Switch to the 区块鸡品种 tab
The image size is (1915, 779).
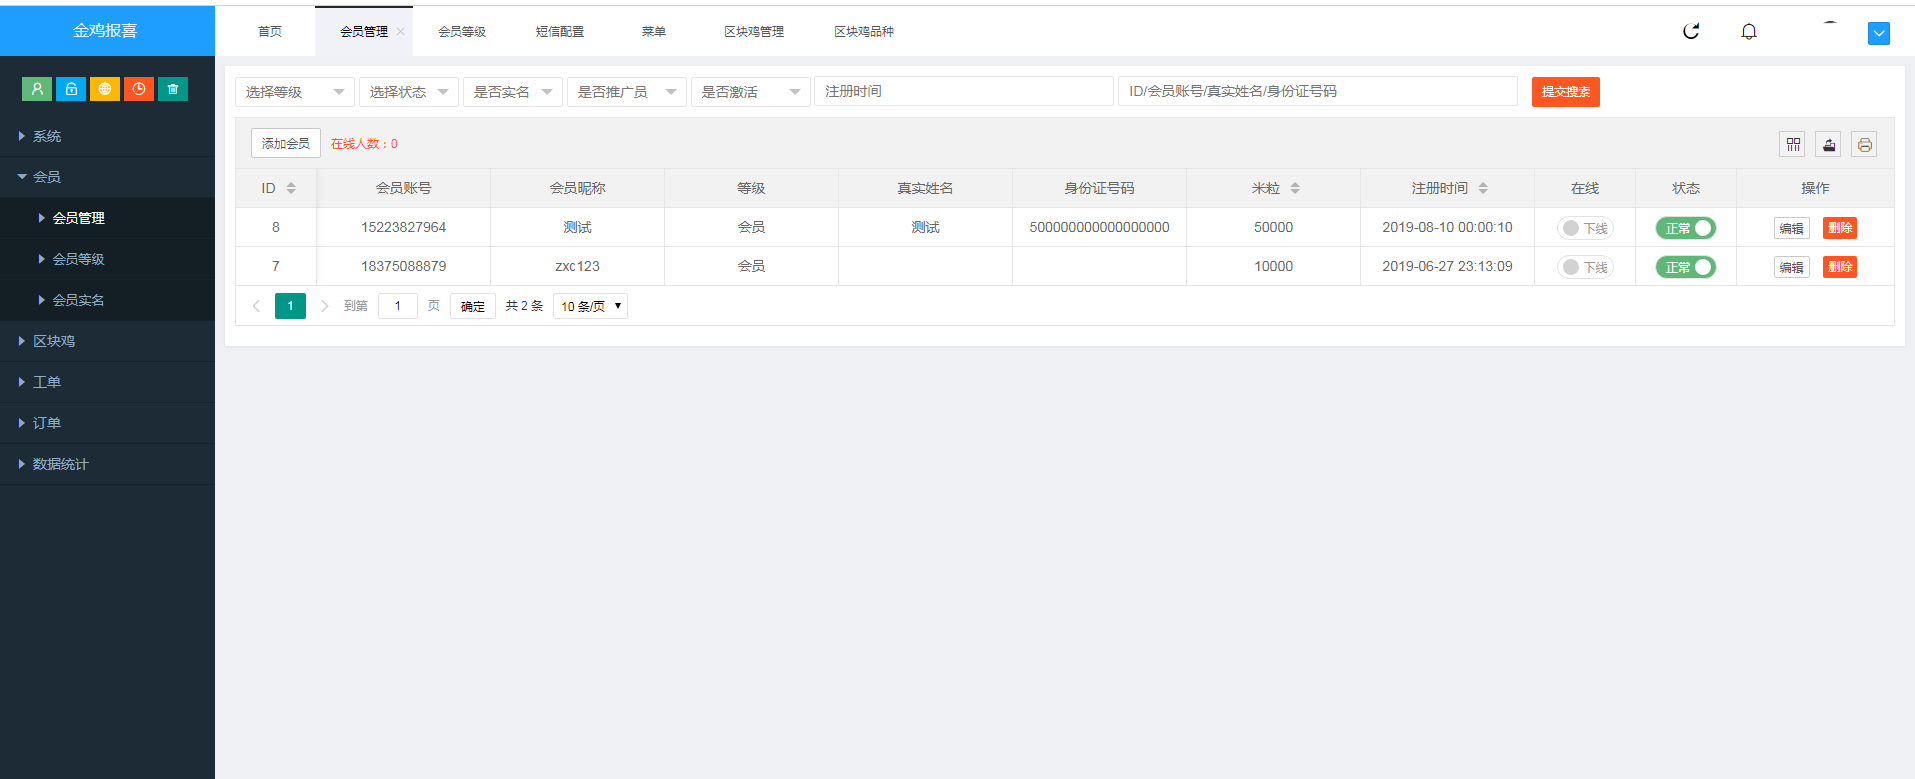[x=864, y=31]
